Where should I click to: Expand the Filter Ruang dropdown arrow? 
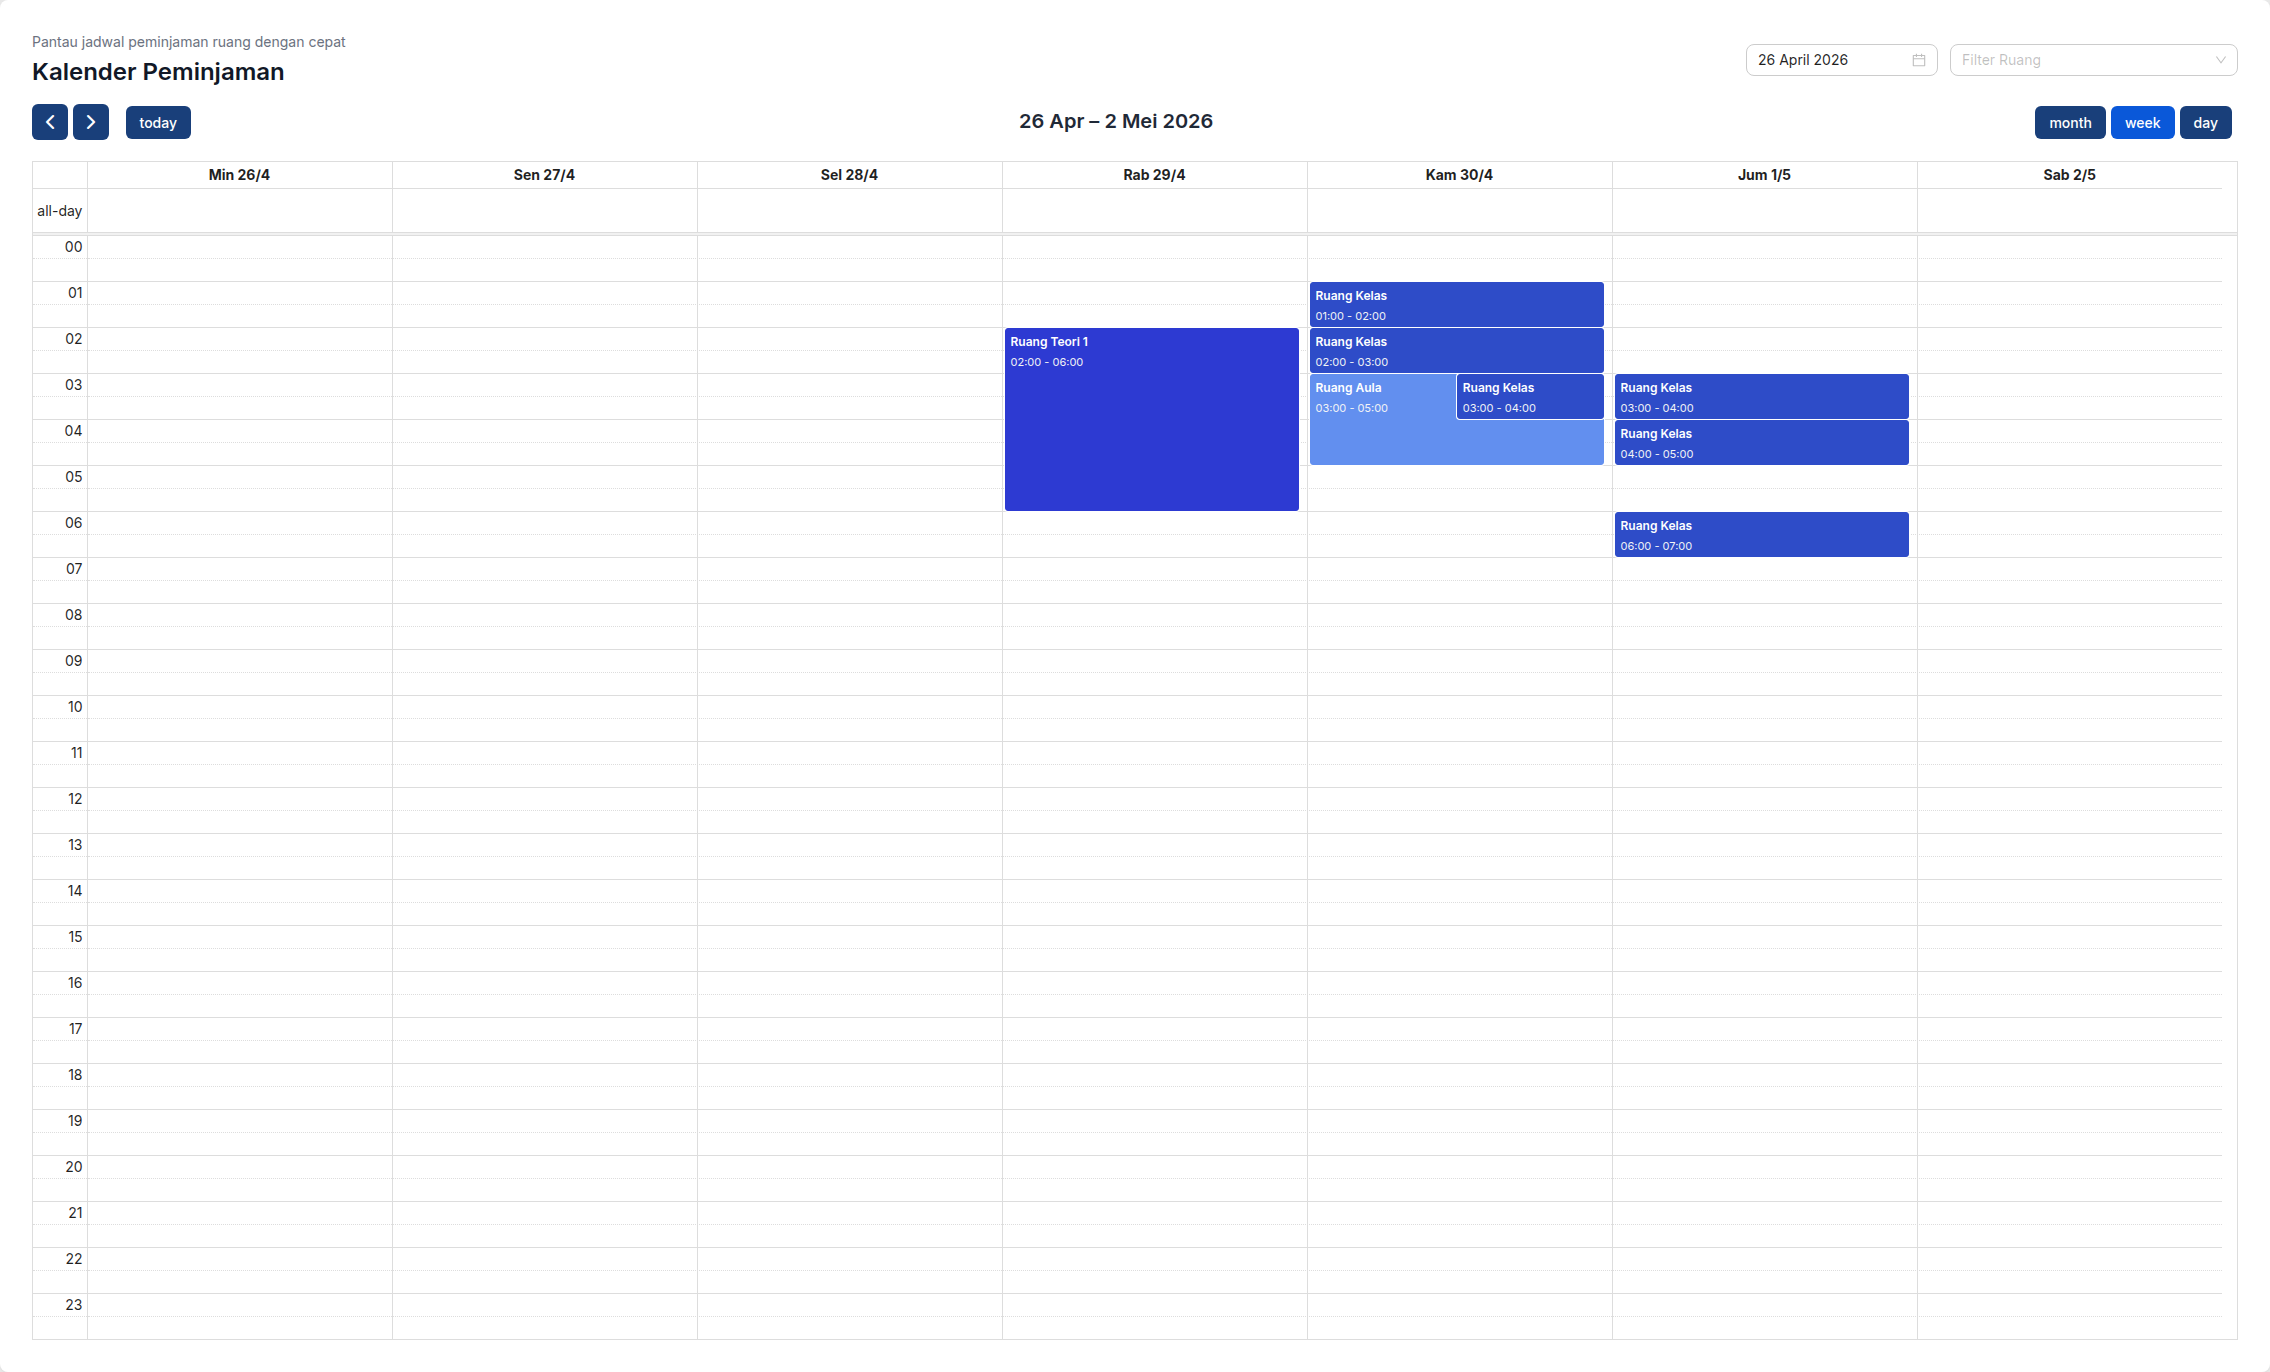coord(2220,60)
